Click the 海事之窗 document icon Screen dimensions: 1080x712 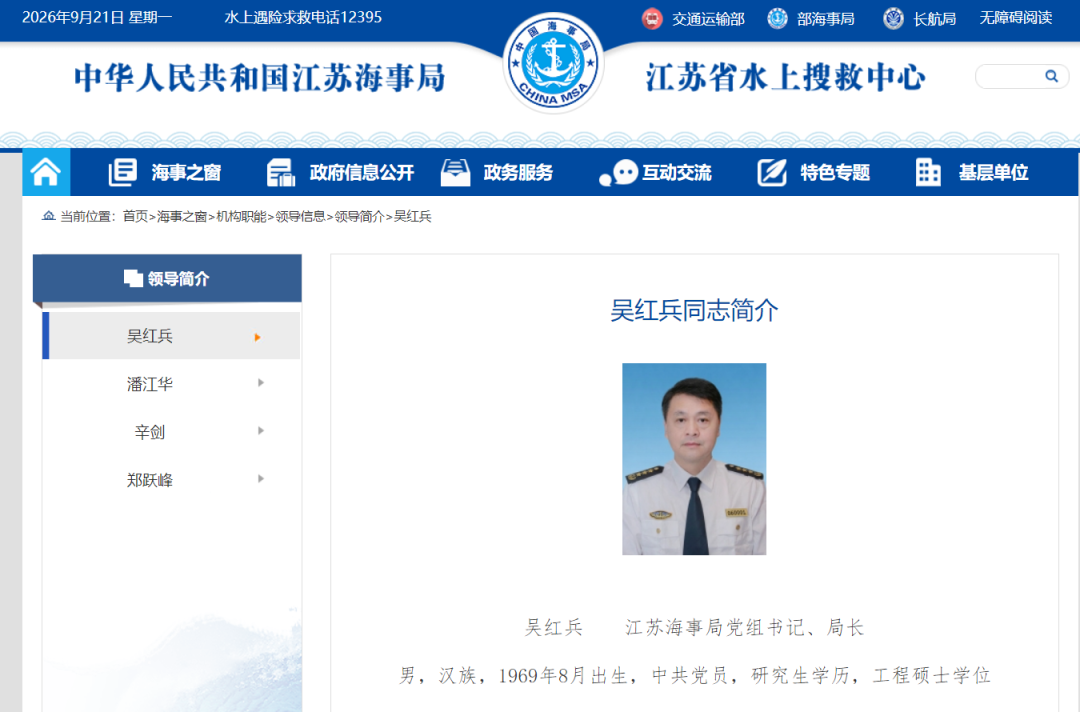[x=123, y=172]
